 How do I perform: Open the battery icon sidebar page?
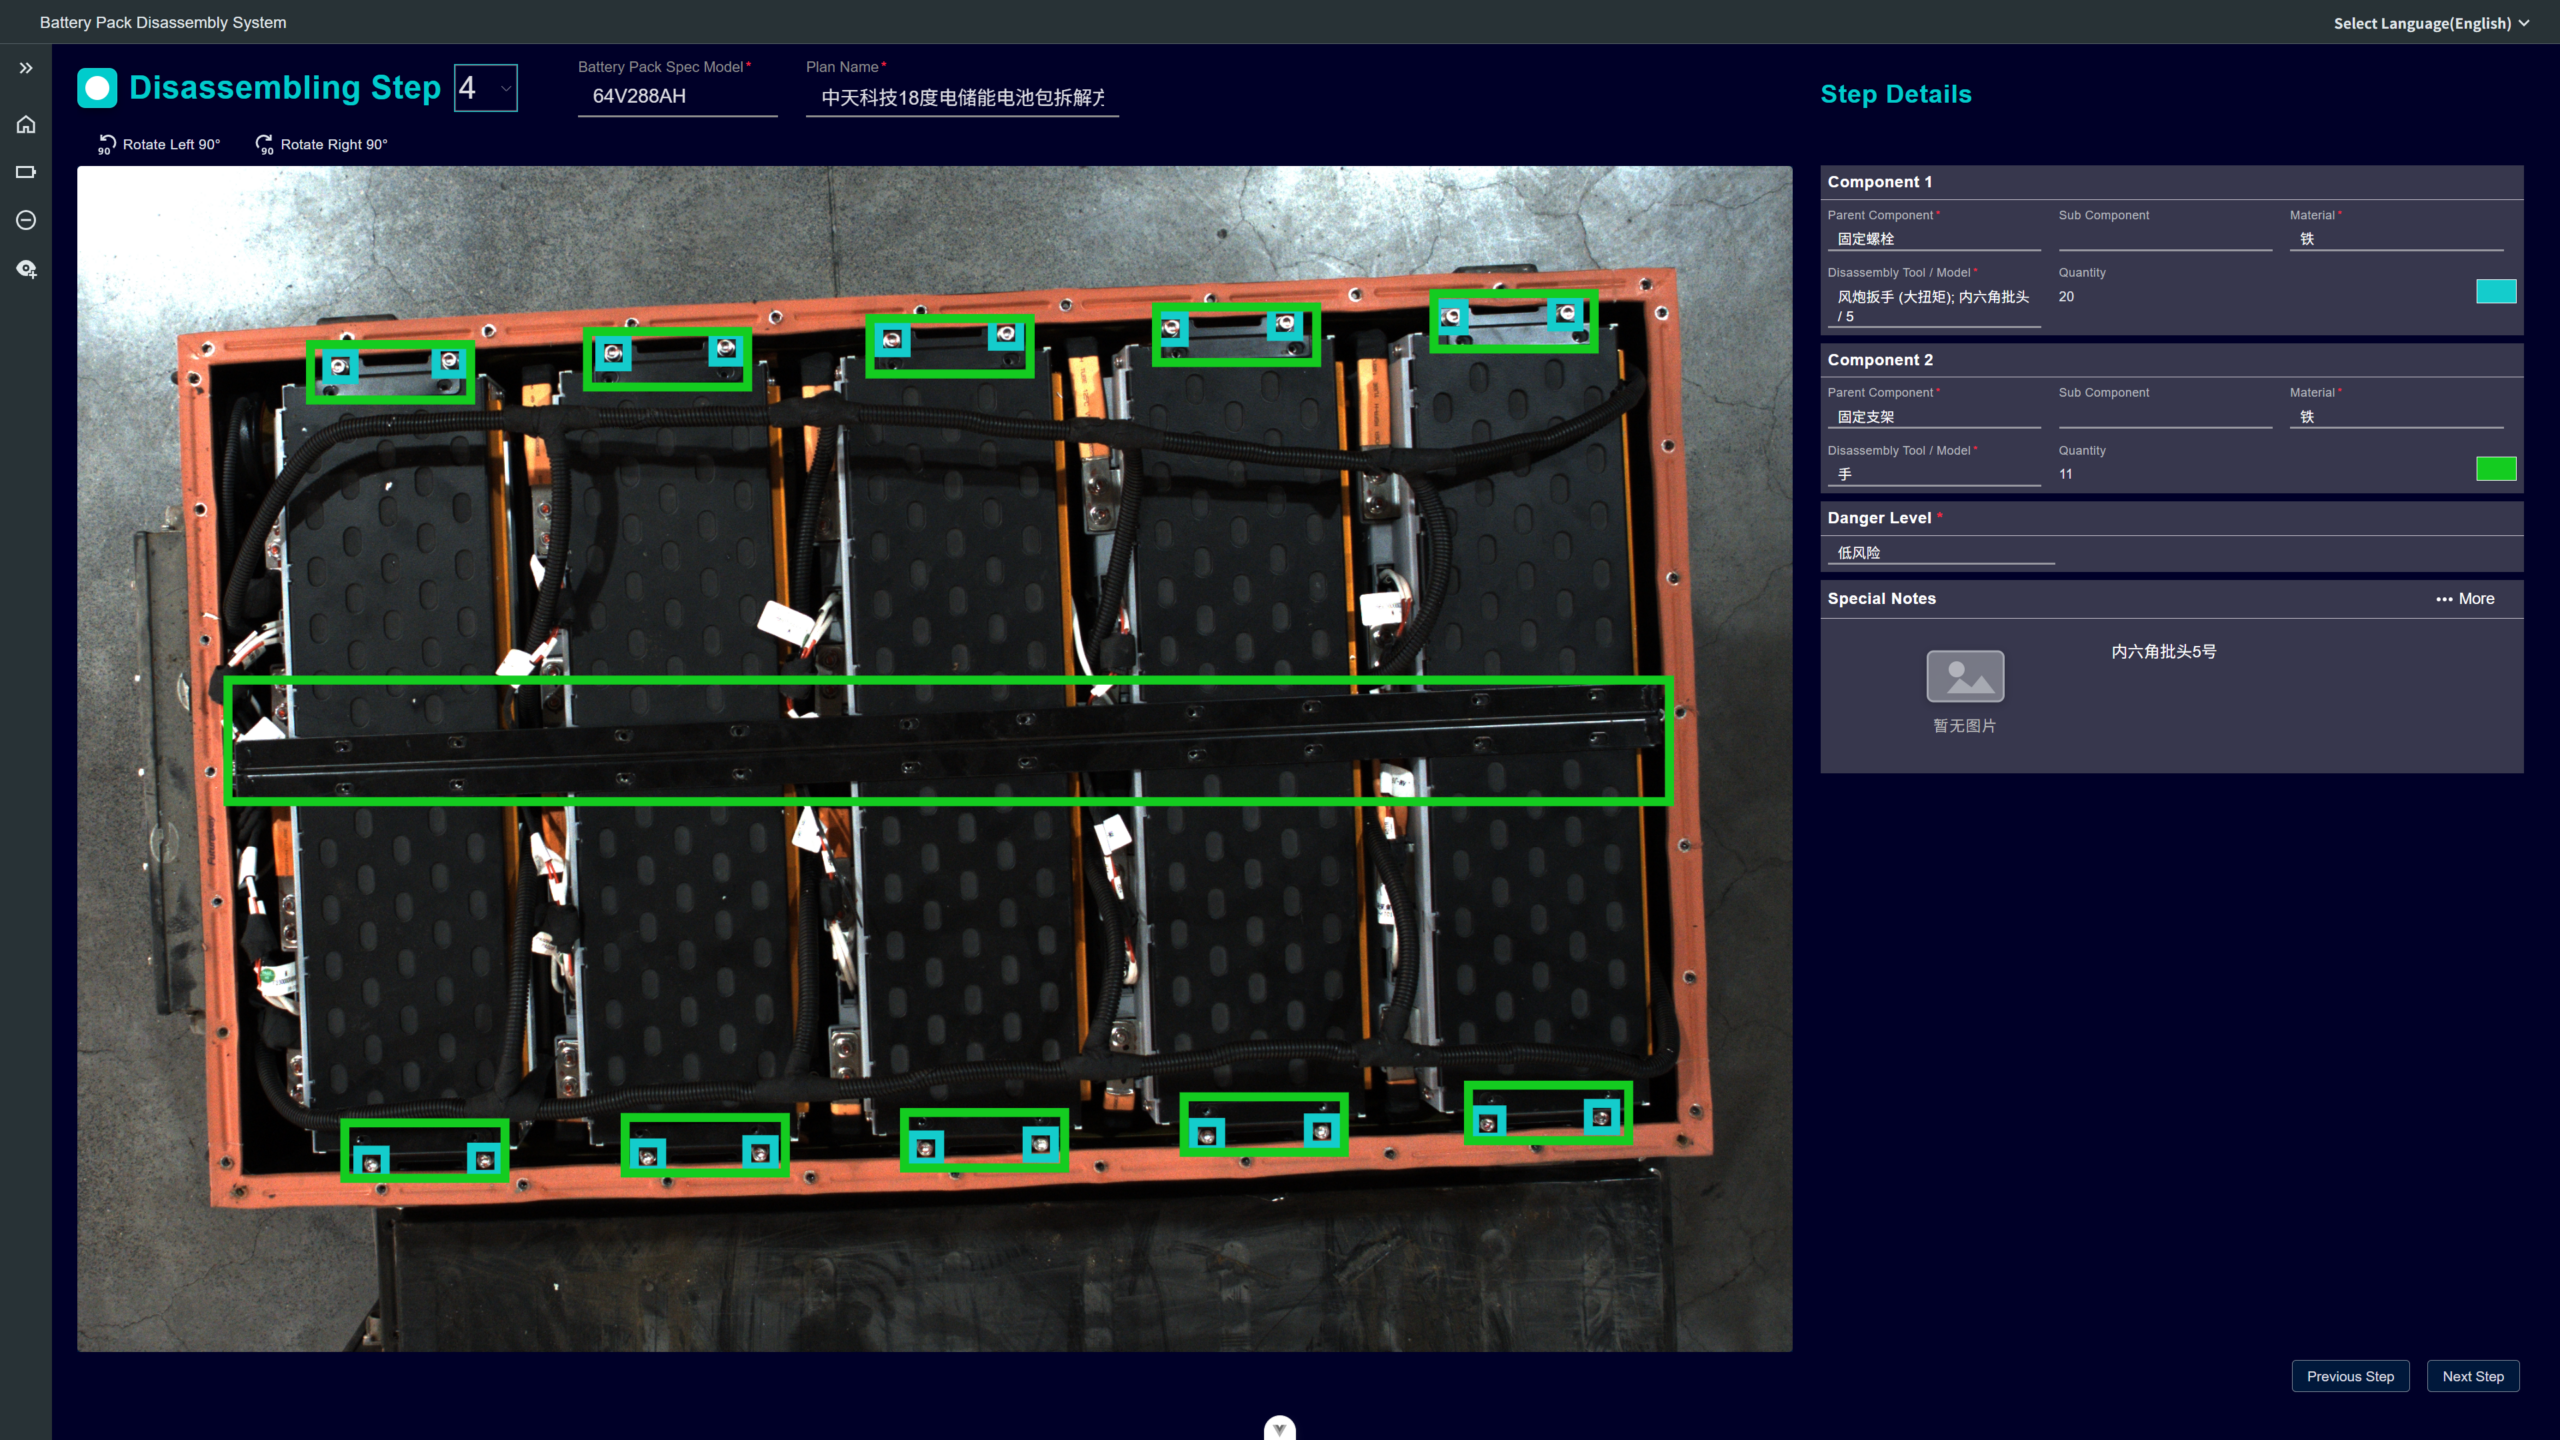[x=26, y=172]
